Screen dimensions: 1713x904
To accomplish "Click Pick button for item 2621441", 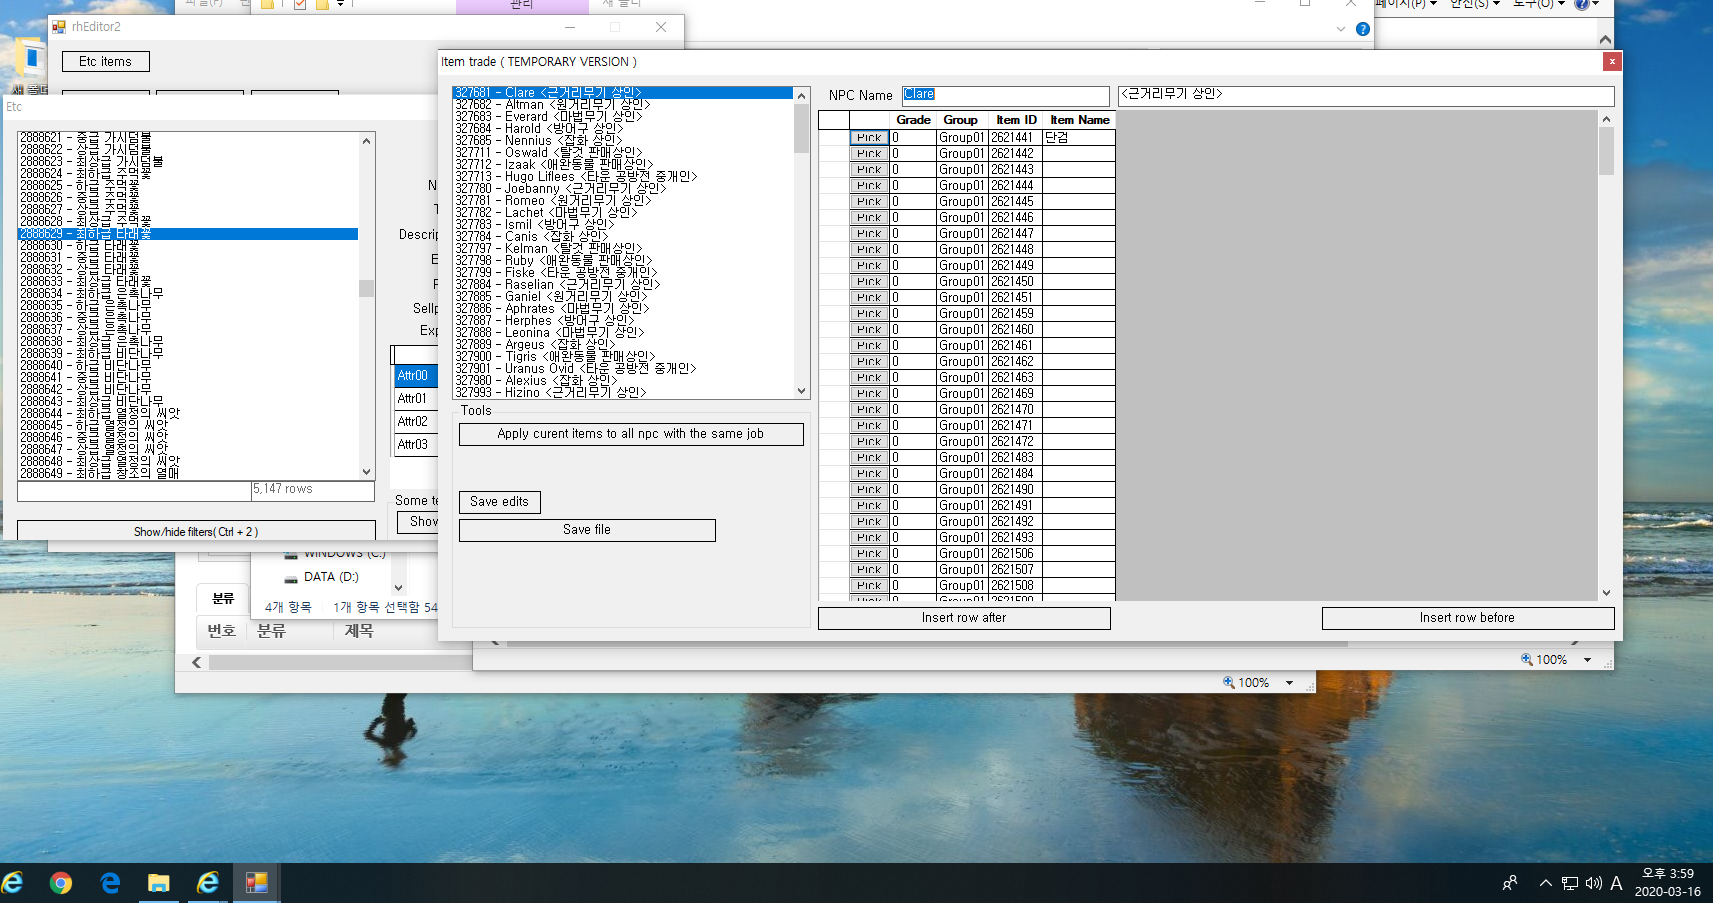I will click(x=869, y=138).
